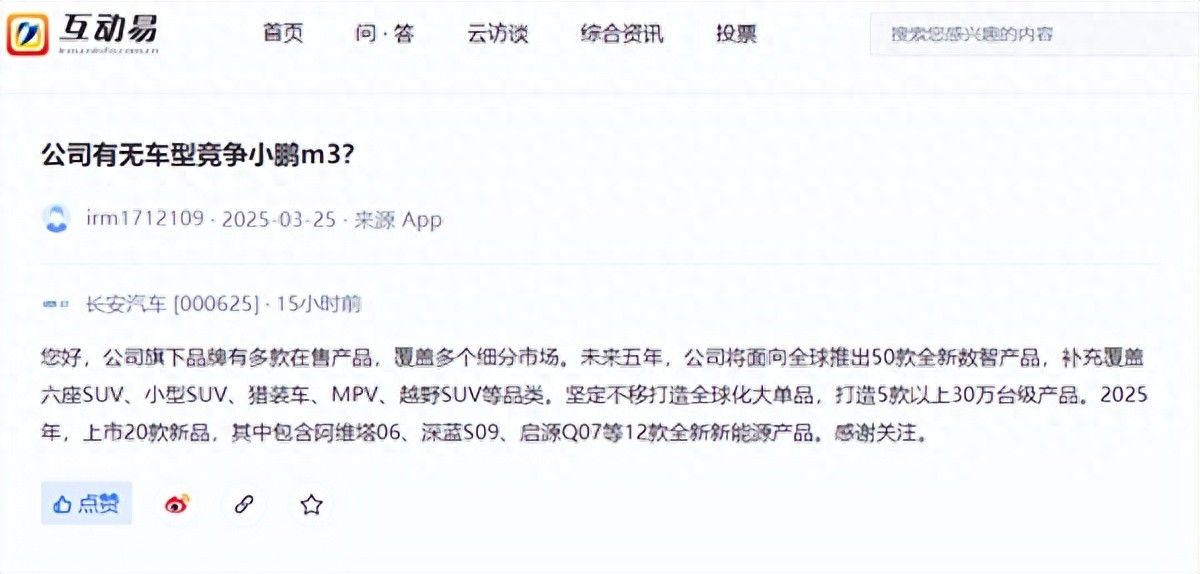Open user irm1712109's profile
1200x574 pixels.
click(146, 219)
